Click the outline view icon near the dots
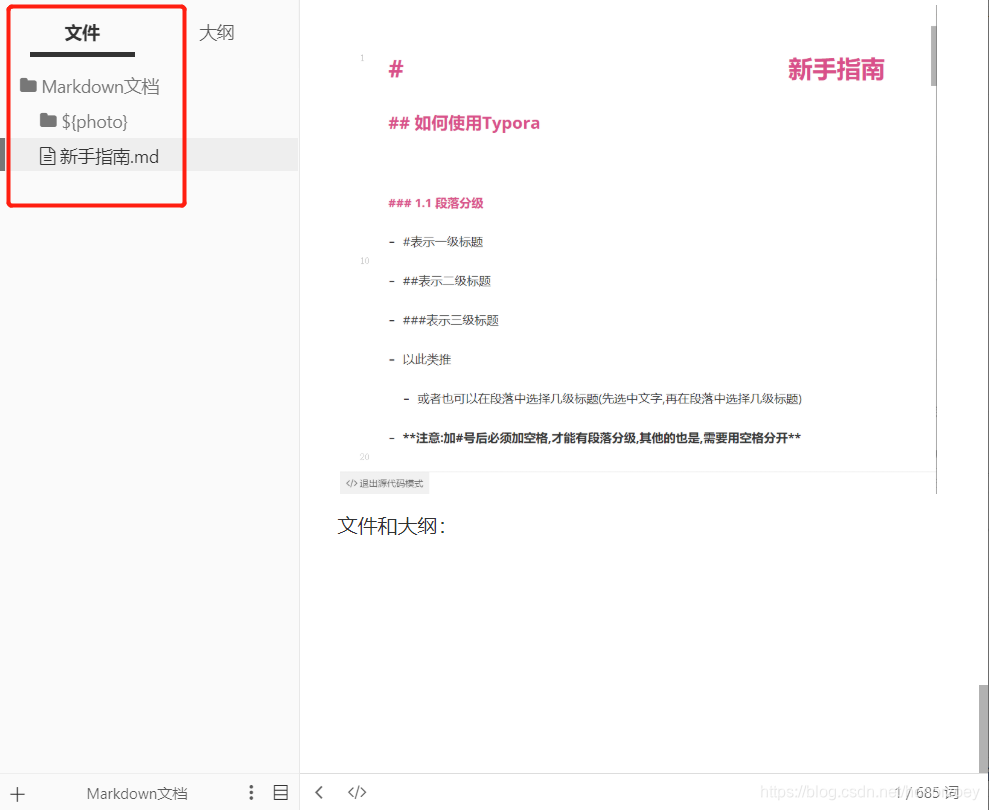The height and width of the screenshot is (810, 989). tap(281, 792)
